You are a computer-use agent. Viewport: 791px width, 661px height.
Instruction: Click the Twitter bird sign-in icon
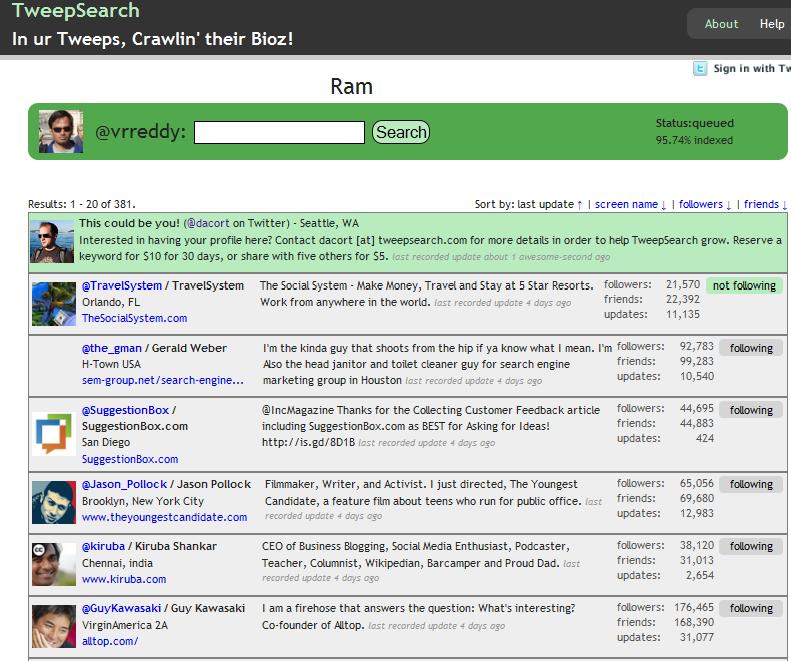[700, 68]
